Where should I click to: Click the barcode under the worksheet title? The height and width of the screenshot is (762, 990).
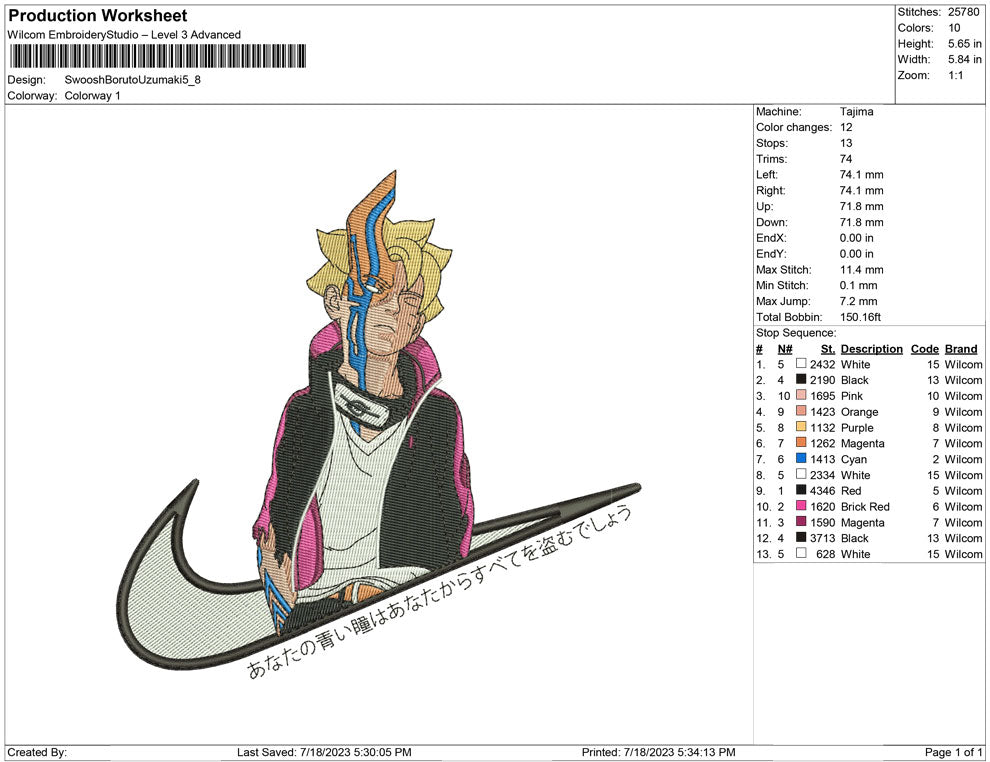[x=157, y=56]
